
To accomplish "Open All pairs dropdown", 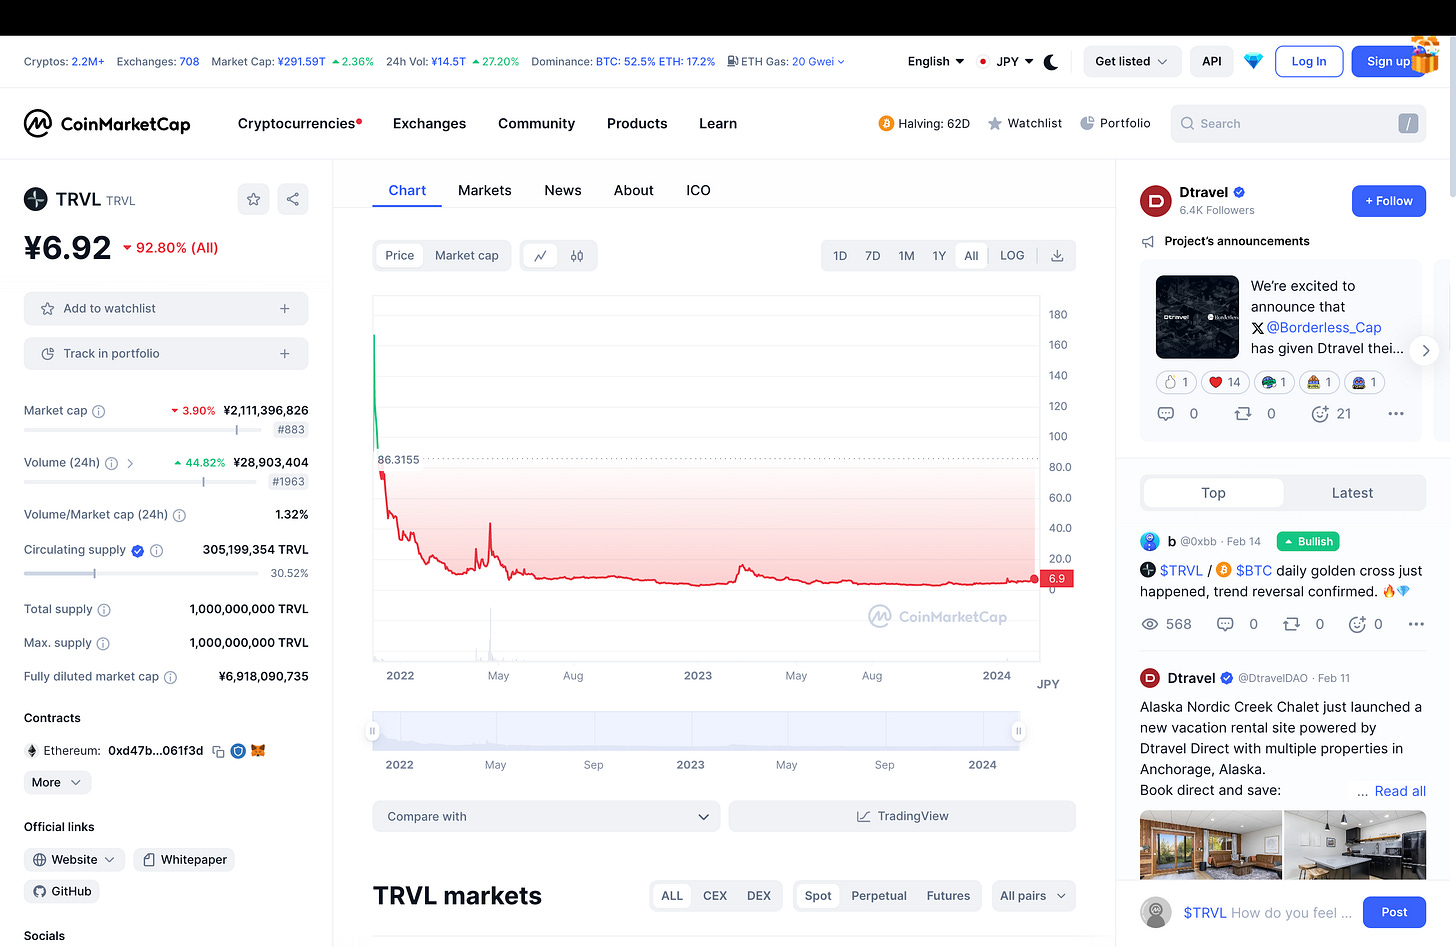I will pos(1034,896).
